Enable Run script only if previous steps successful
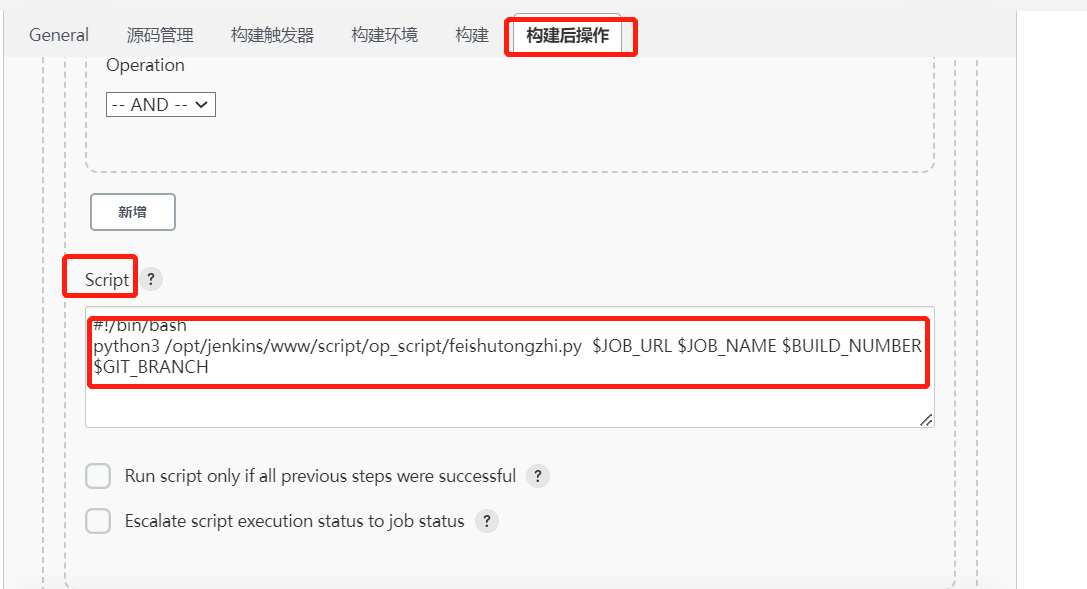The width and height of the screenshot is (1087, 589). [98, 476]
